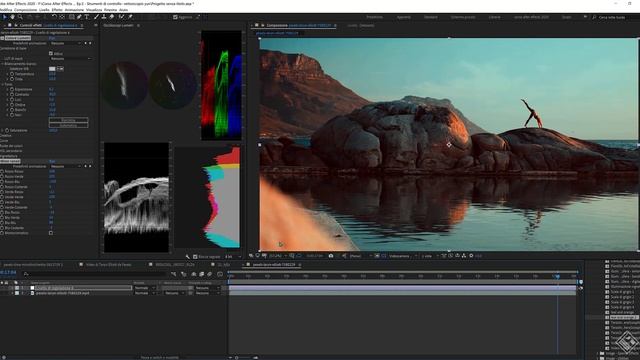Image resolution: width=640 pixels, height=360 pixels.
Task: Open timeline composition mini-flowchart icon
Action: click(x=173, y=274)
